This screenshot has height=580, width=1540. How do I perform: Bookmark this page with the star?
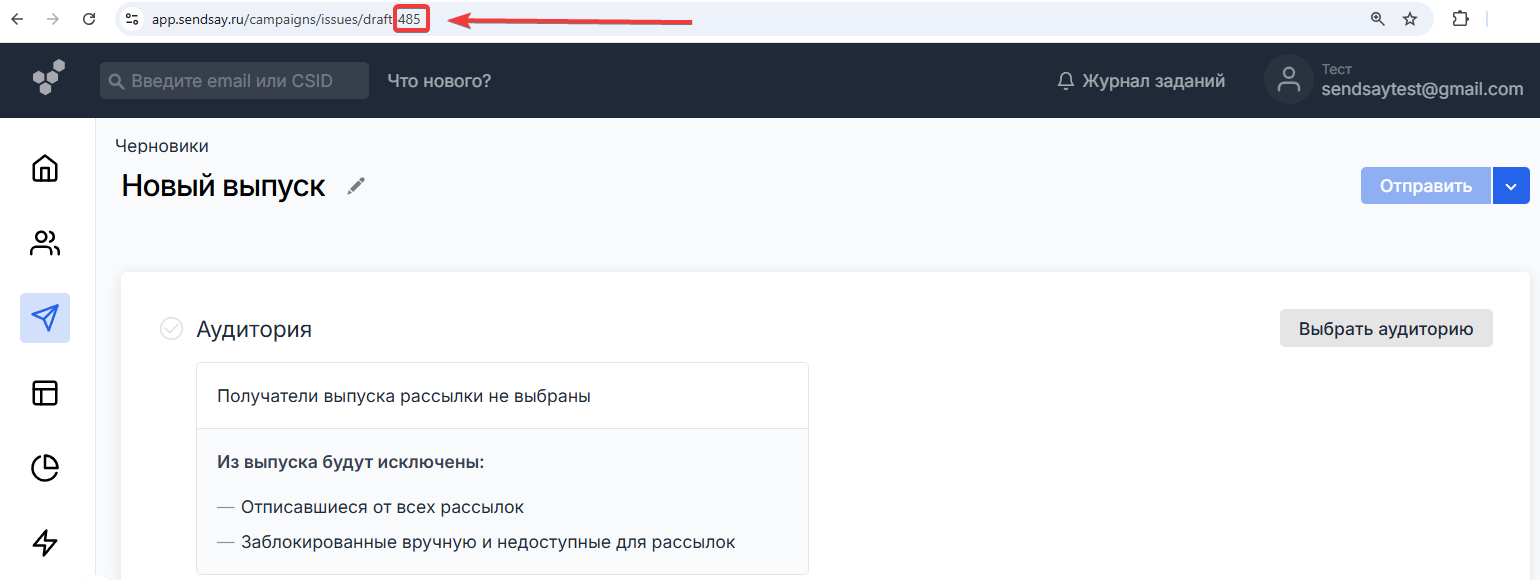click(x=1410, y=19)
